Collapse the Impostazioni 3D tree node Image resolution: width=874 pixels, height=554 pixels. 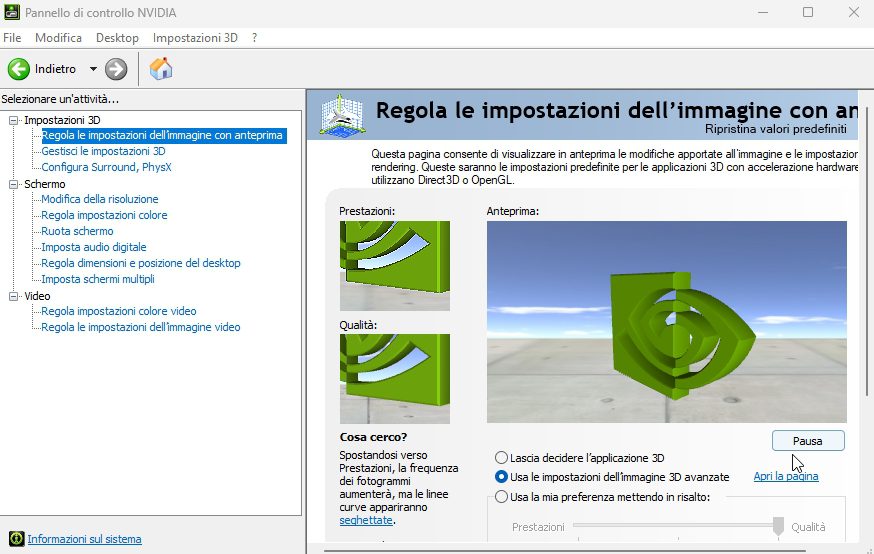(13, 120)
